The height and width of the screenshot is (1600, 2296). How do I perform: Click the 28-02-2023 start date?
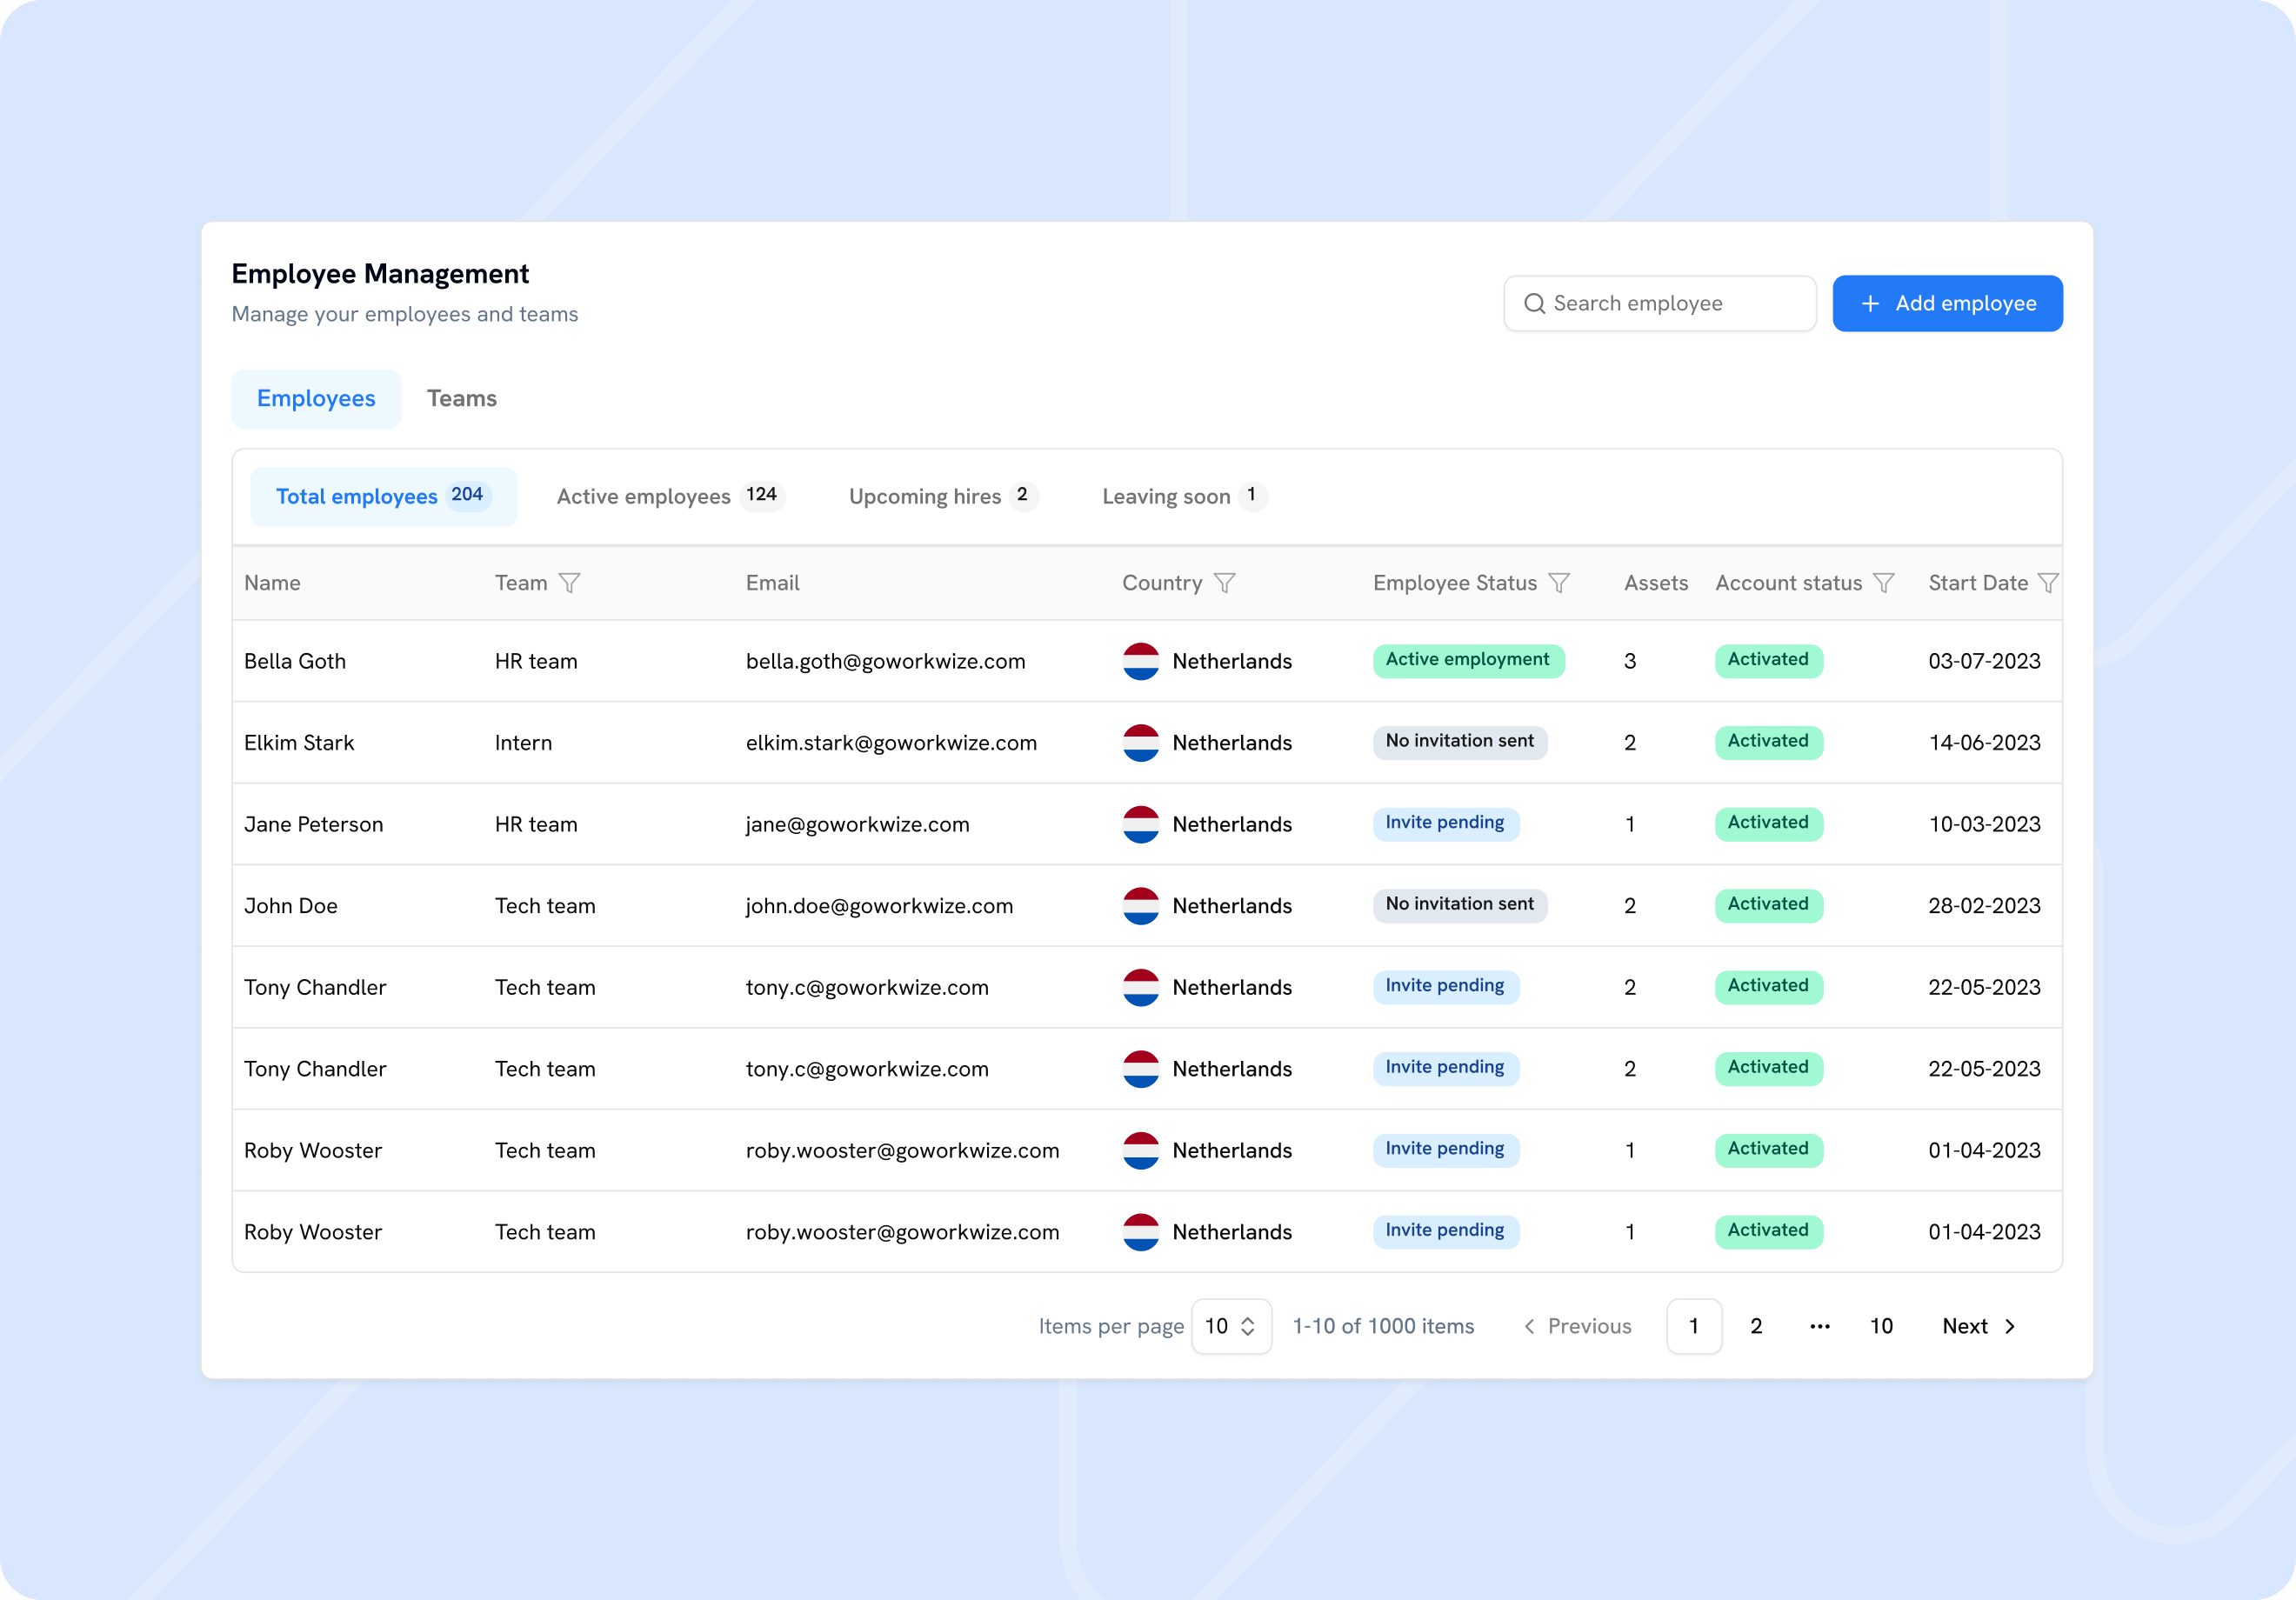tap(1984, 906)
